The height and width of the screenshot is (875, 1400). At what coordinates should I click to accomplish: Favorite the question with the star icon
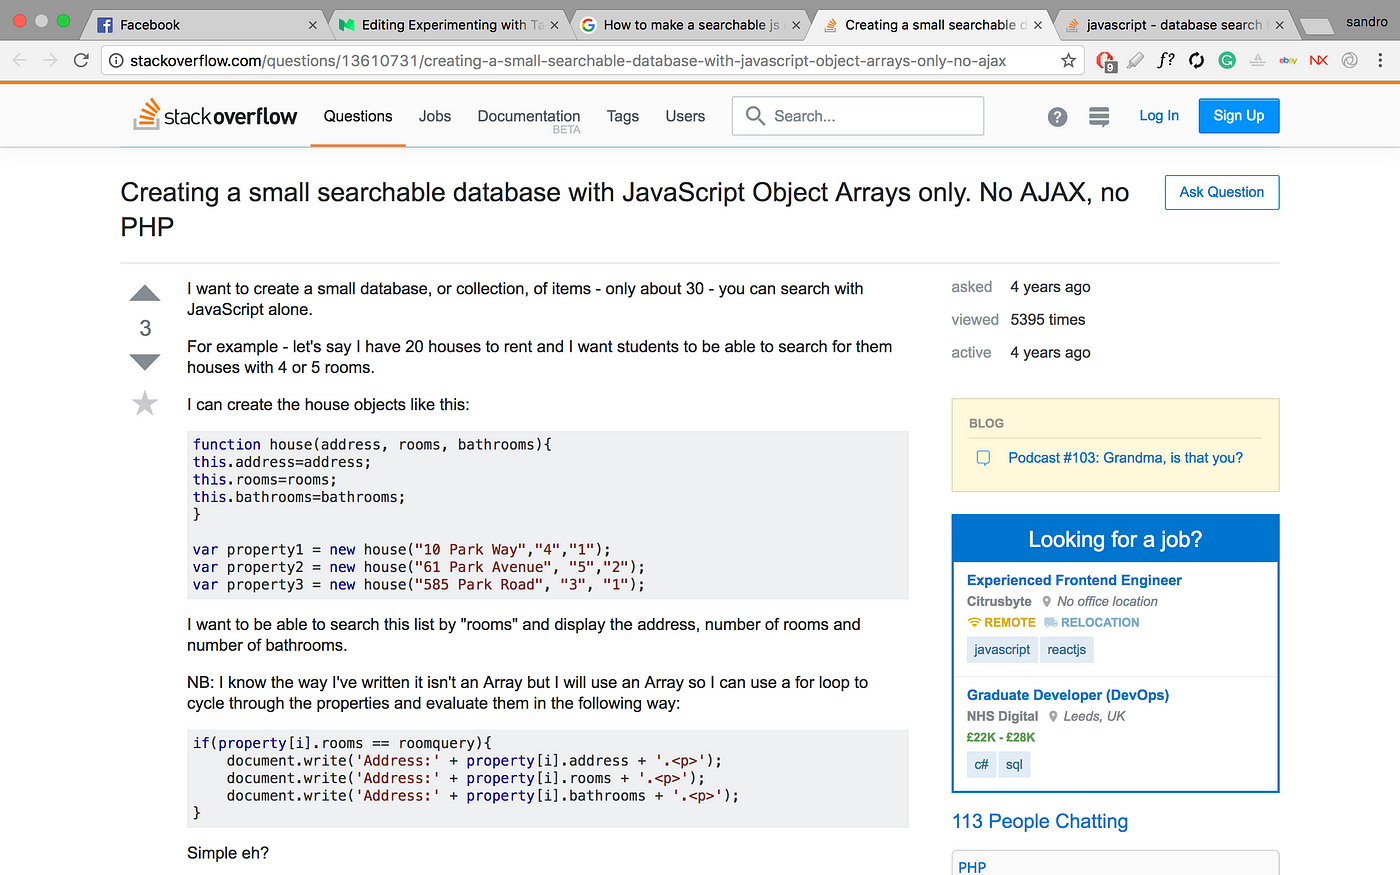(x=145, y=403)
